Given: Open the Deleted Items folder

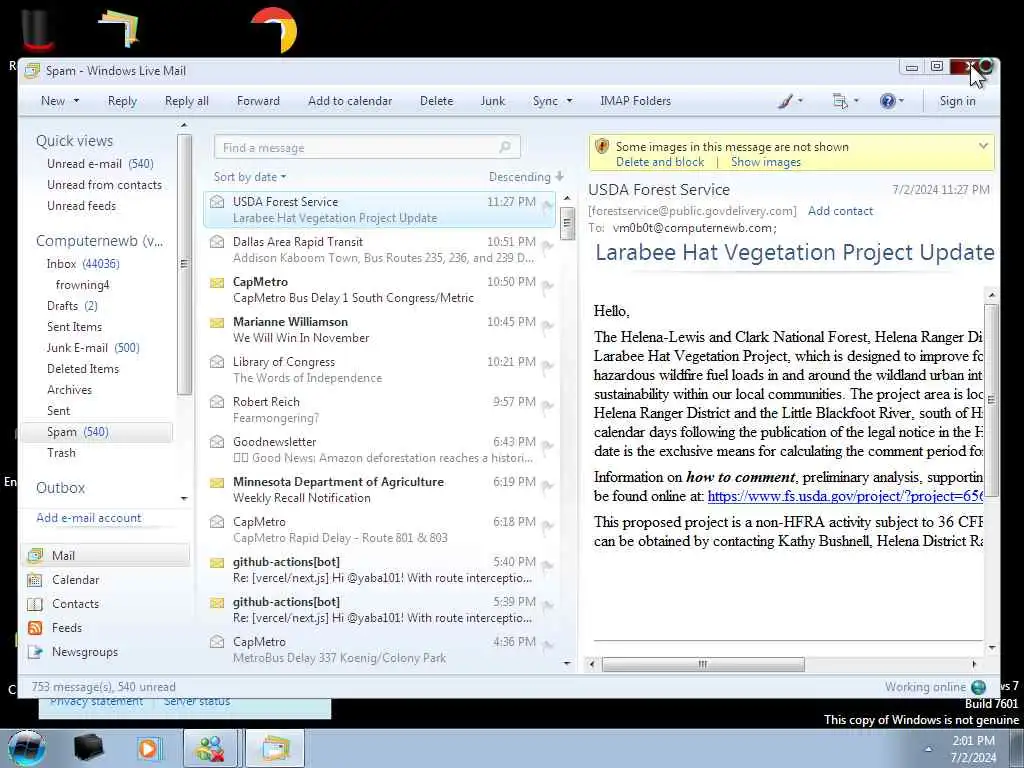Looking at the screenshot, I should [x=83, y=369].
